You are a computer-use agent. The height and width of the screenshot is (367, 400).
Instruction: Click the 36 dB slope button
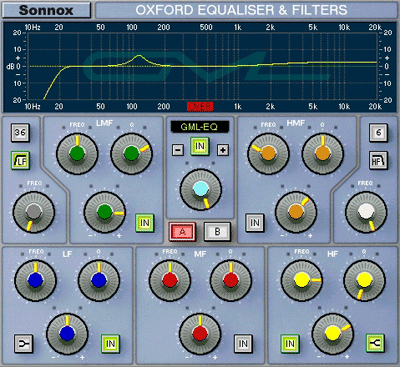[20, 133]
